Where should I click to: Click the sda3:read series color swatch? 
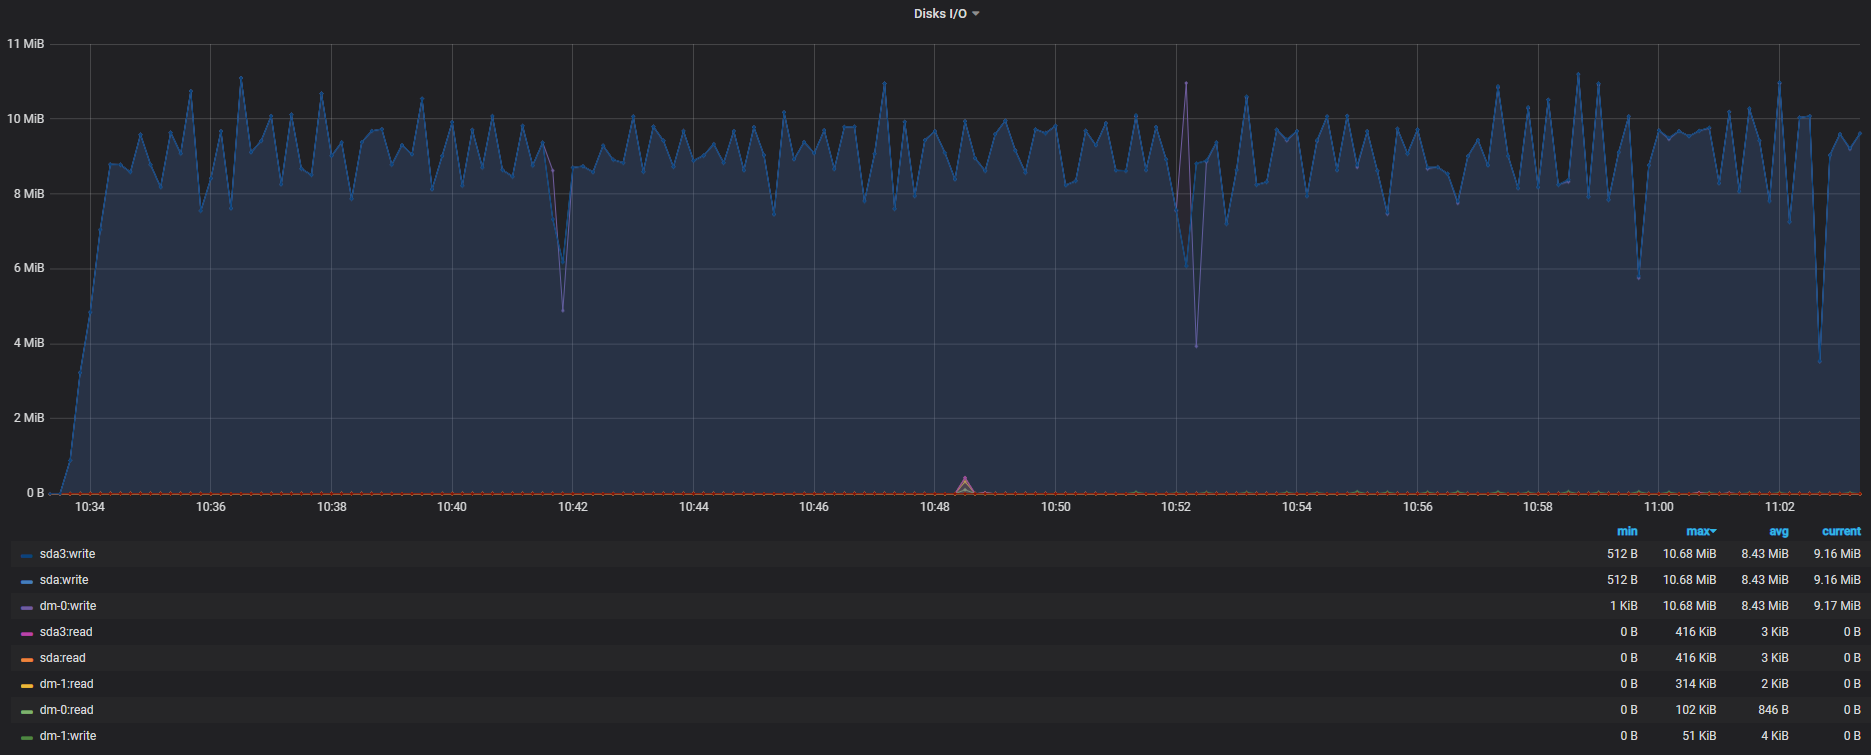[x=27, y=633]
